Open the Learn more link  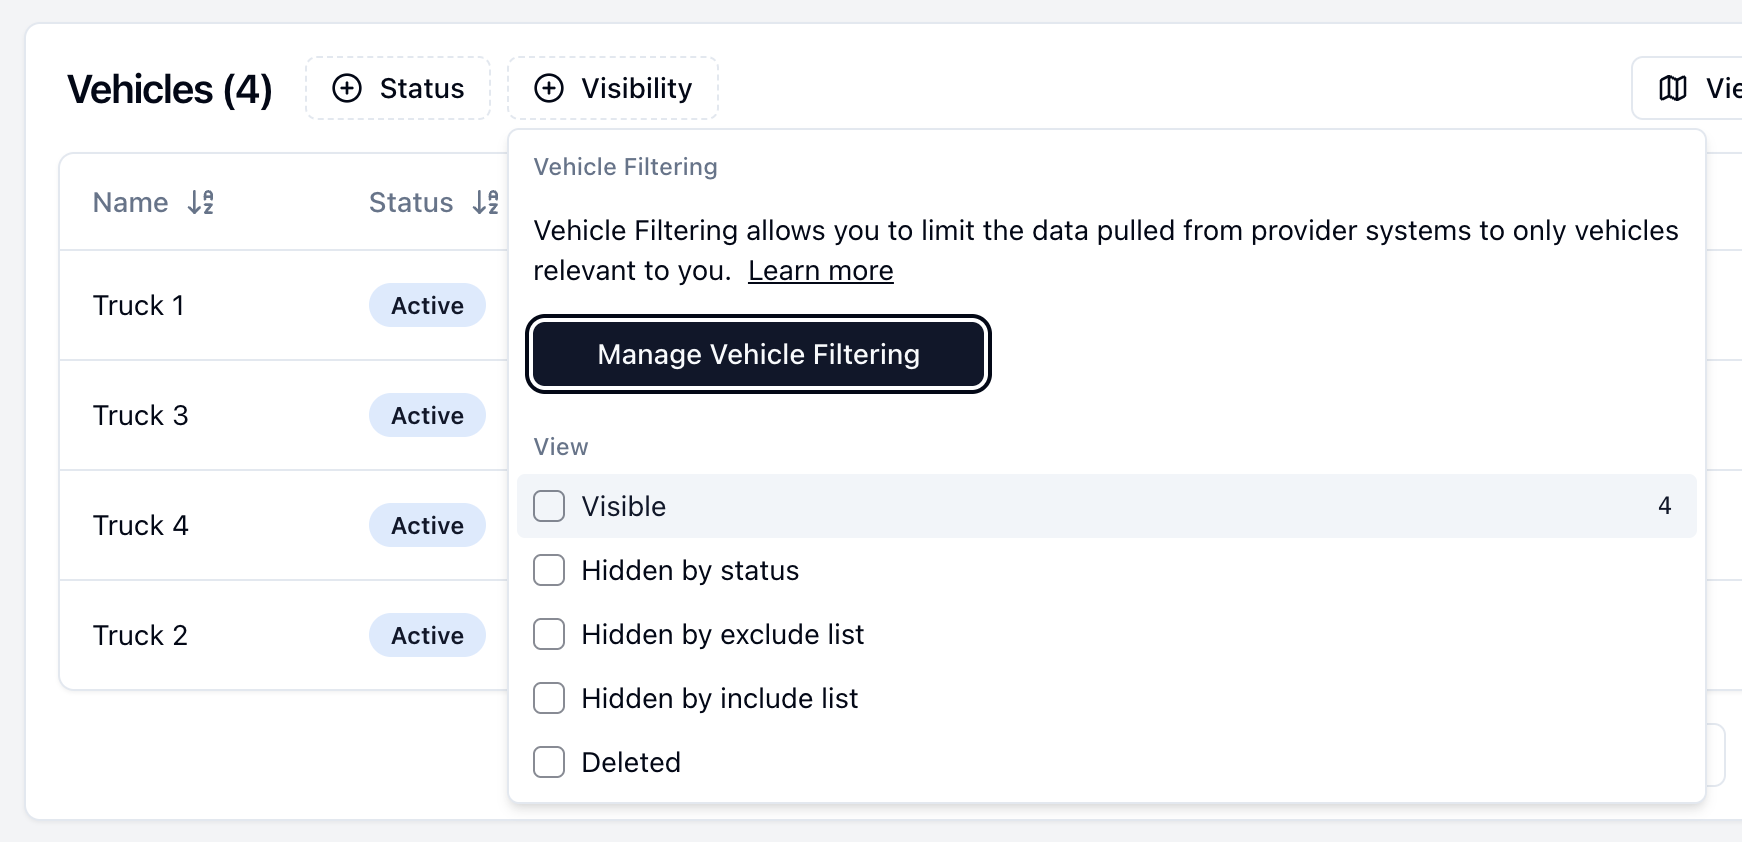(x=820, y=271)
